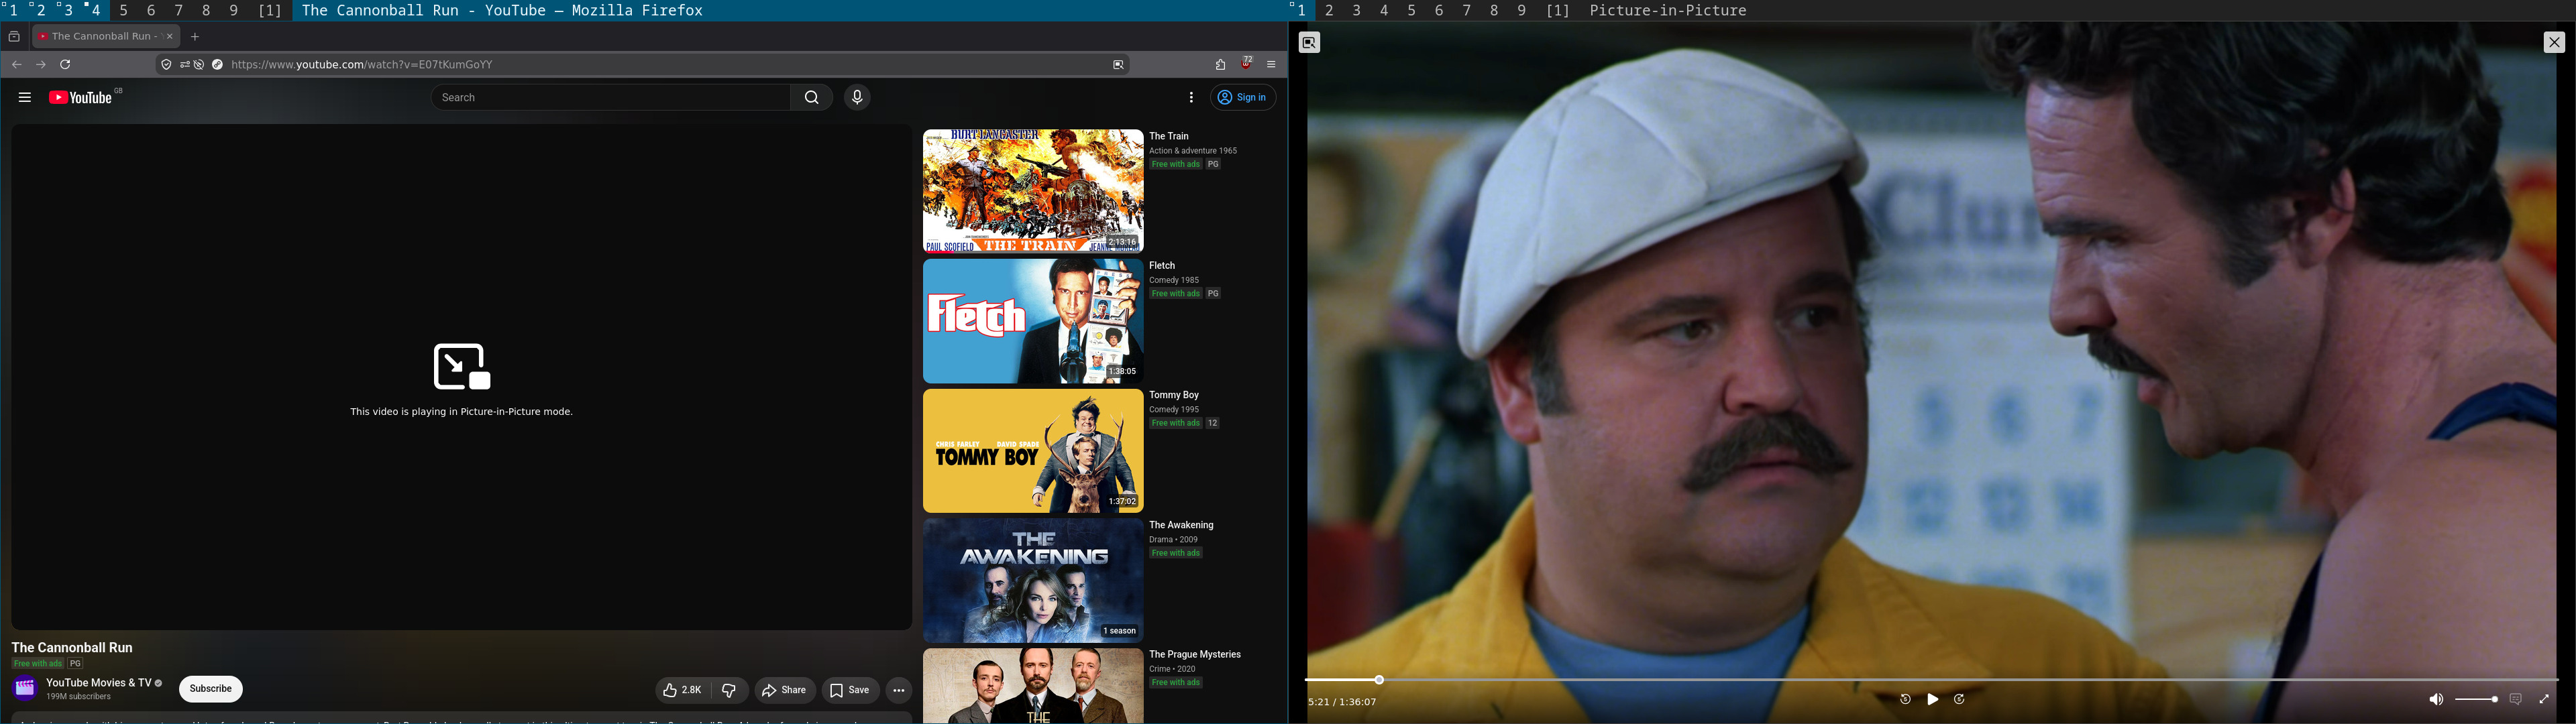Click the video title The Cannonball Run
The height and width of the screenshot is (724, 2576).
point(72,648)
